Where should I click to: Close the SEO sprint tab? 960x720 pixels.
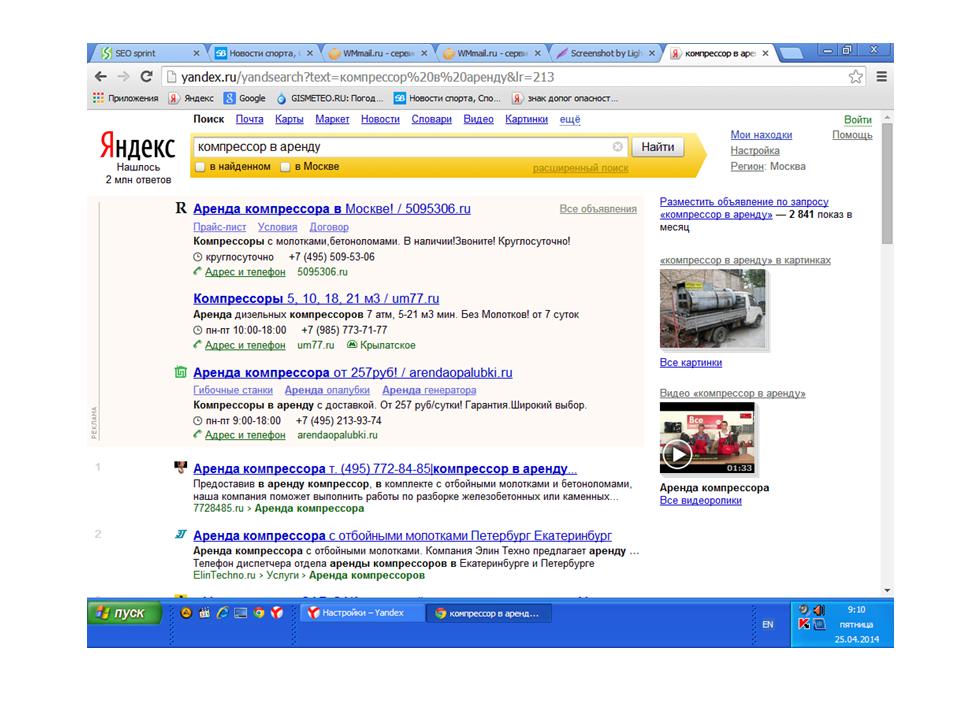[196, 53]
